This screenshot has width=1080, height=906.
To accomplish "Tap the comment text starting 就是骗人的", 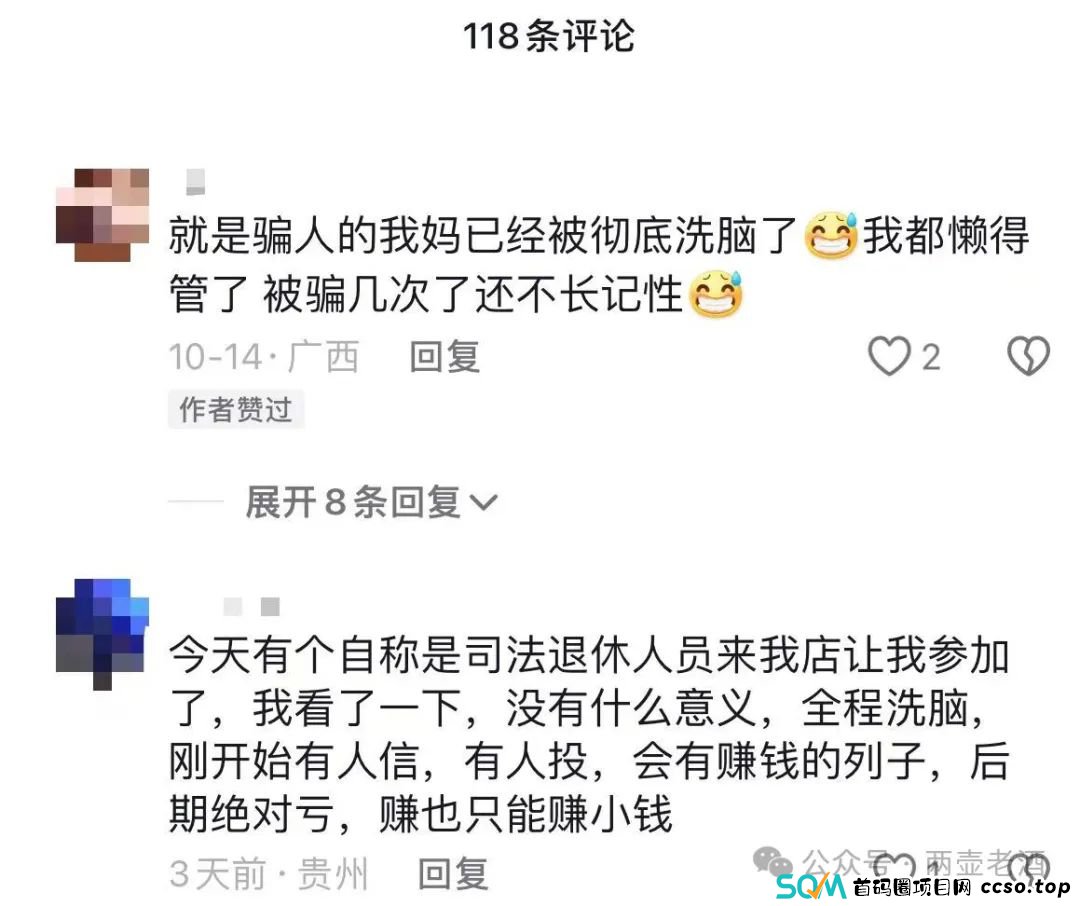I will 599,265.
